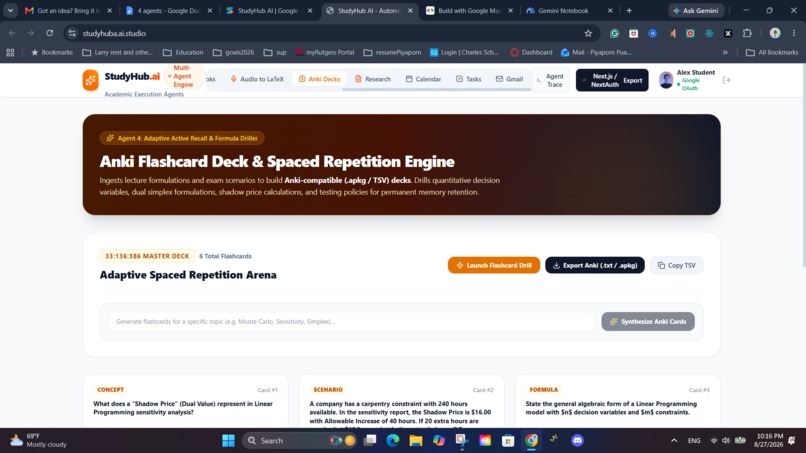Click the Alex Student profile avatar

coord(666,80)
